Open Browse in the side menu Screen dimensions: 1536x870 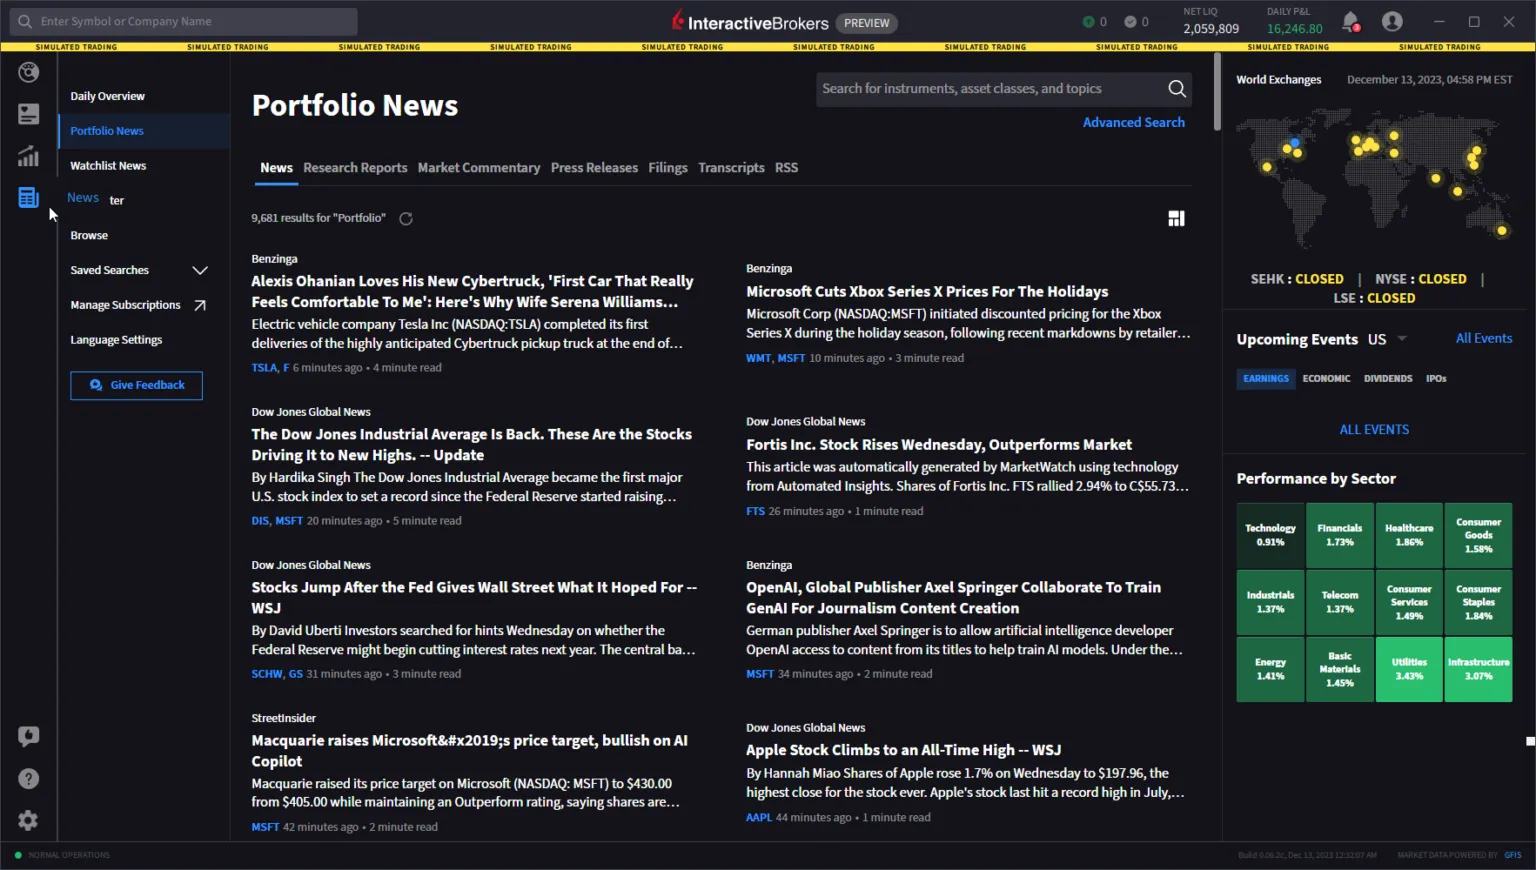89,236
